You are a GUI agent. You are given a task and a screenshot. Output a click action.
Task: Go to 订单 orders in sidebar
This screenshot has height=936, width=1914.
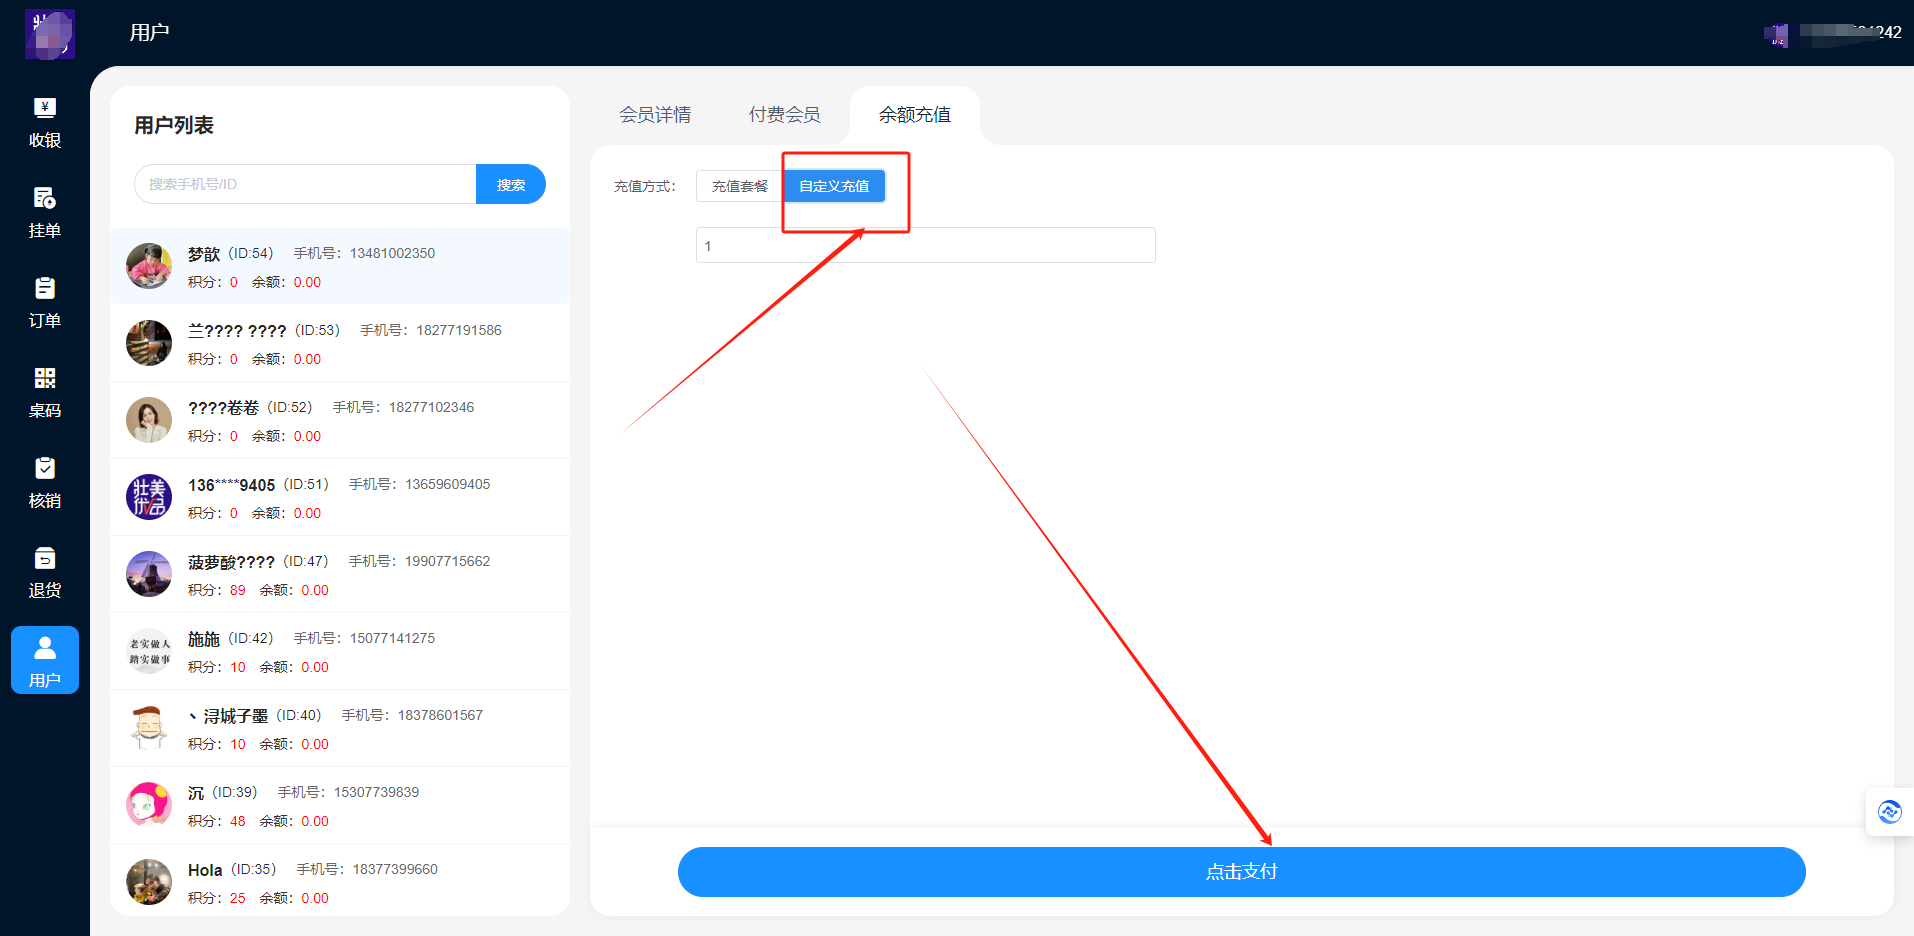tap(45, 302)
